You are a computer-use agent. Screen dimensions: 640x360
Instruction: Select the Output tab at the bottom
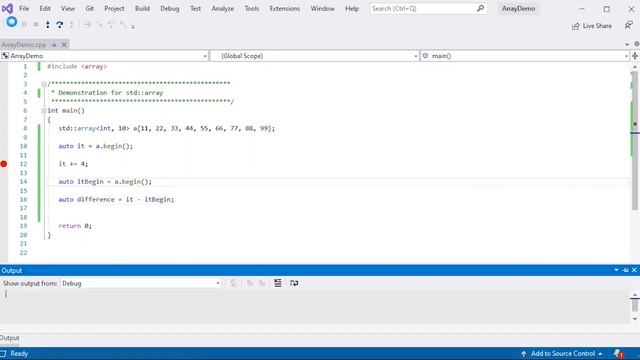pos(9,338)
